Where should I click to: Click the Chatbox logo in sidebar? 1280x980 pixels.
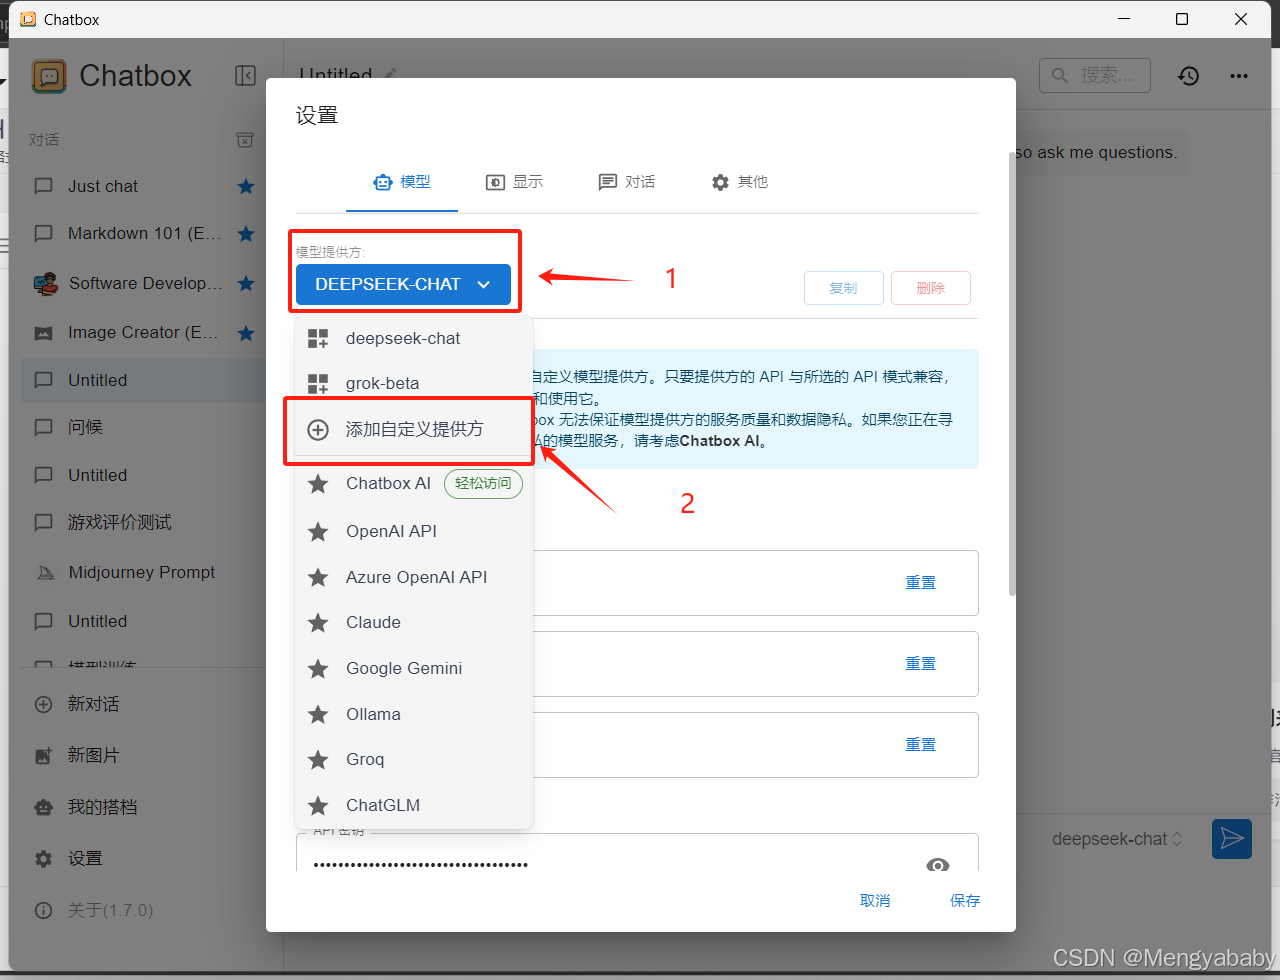coord(49,76)
